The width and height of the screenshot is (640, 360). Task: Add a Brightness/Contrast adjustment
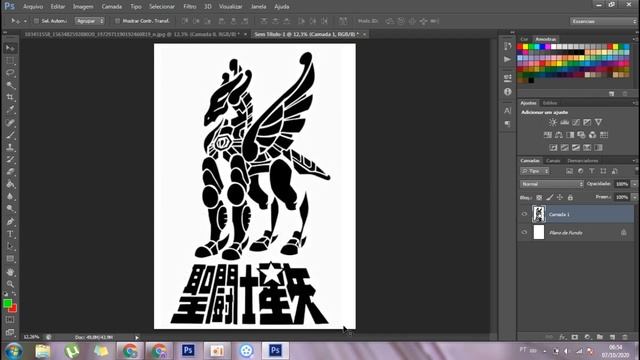click(x=553, y=122)
